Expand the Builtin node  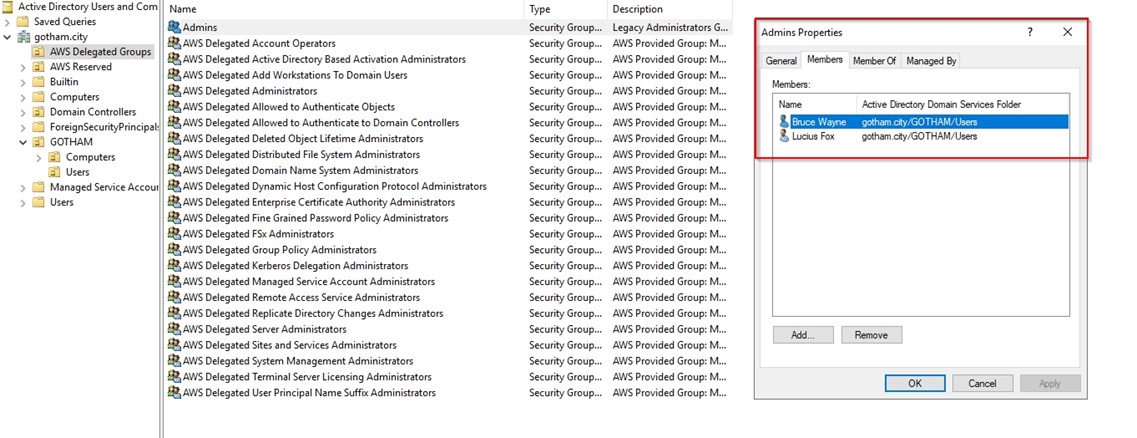23,82
